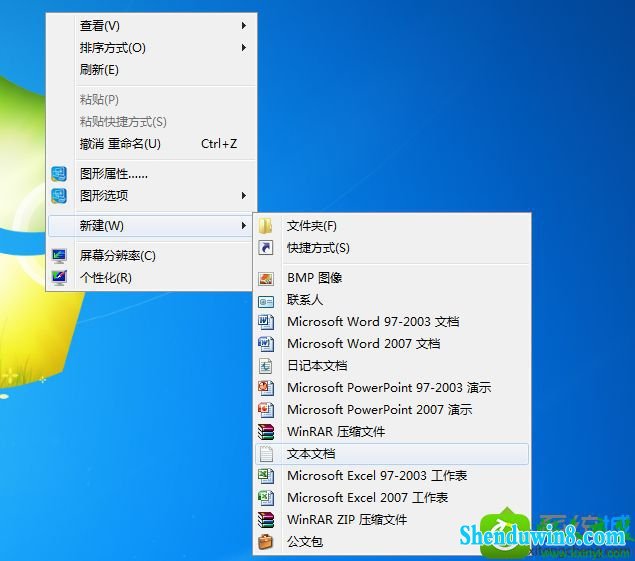Click the PowerPoint 2007 presentation icon

click(x=266, y=410)
